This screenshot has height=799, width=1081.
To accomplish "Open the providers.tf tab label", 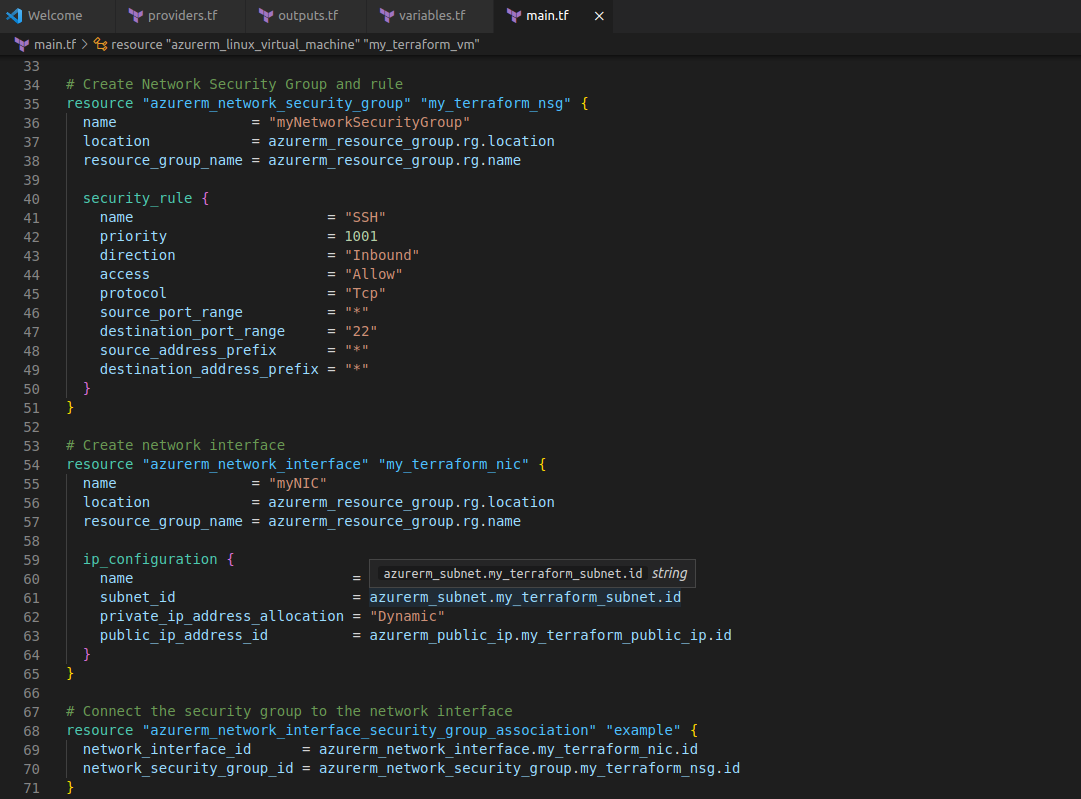I will click(x=182, y=16).
